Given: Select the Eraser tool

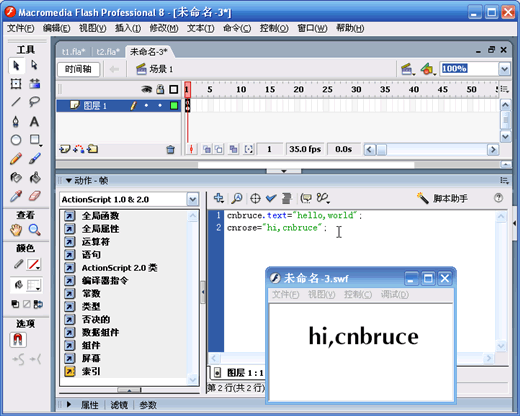Looking at the screenshot, I should pos(34,196).
